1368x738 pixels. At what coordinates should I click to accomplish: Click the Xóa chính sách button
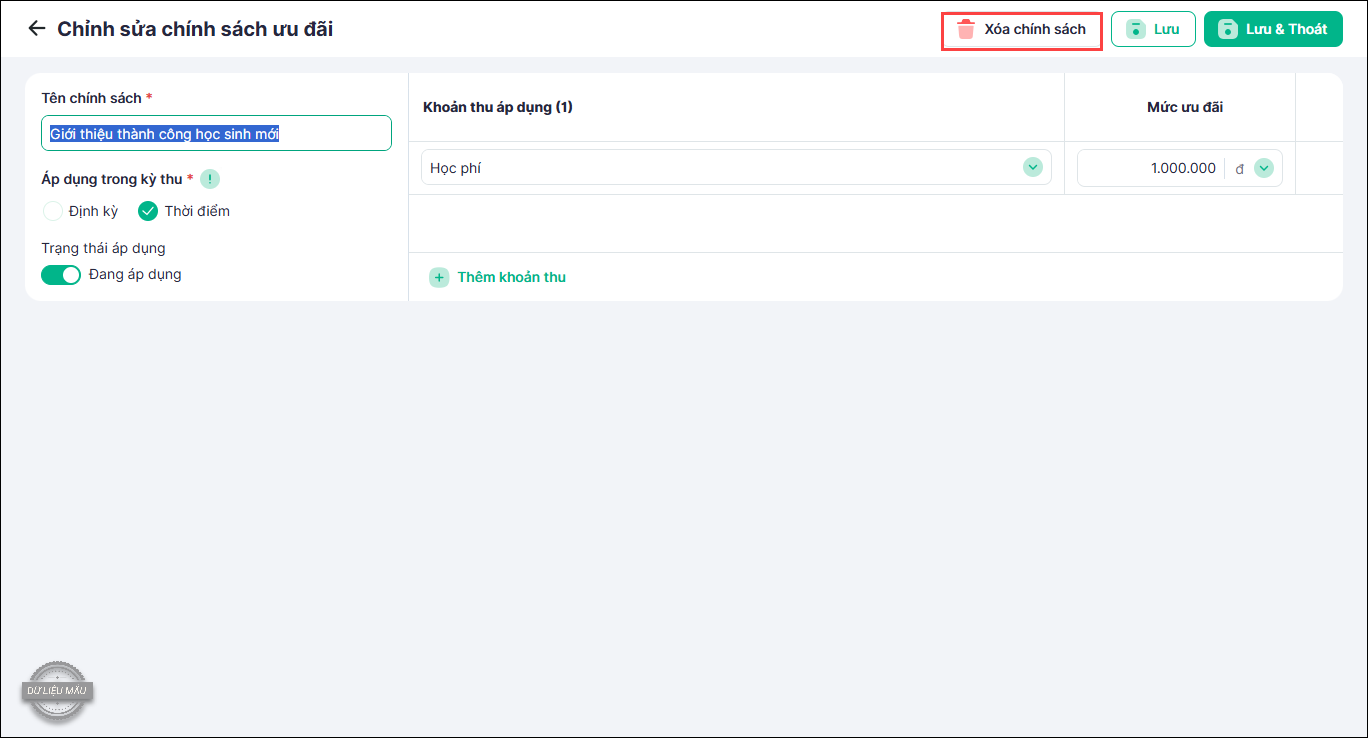point(1022,30)
